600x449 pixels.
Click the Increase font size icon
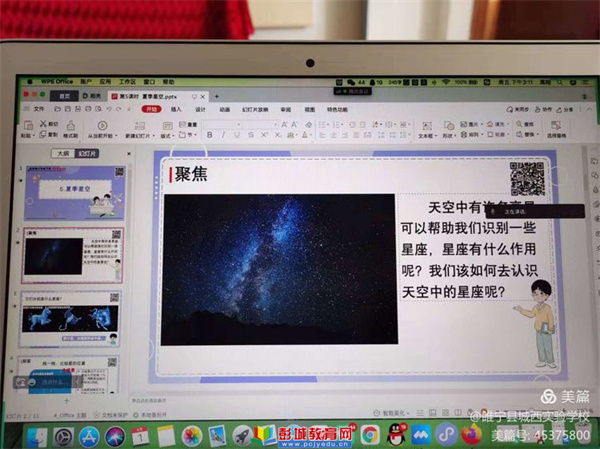(284, 124)
